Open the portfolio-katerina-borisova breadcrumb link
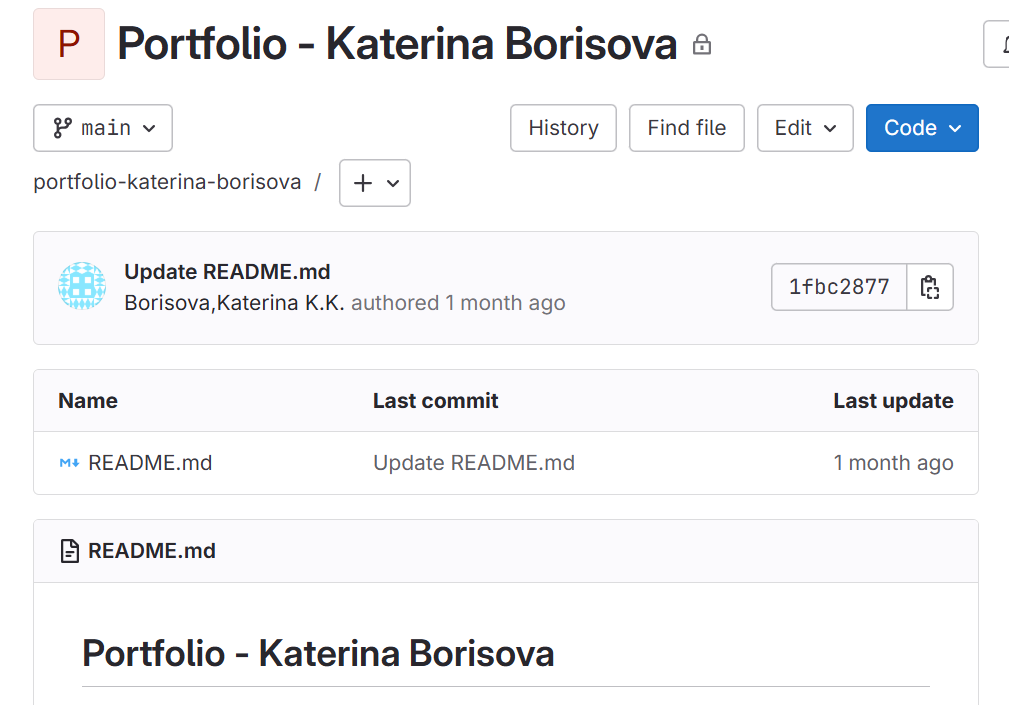Viewport: 1009px width, 705px height. [x=167, y=182]
